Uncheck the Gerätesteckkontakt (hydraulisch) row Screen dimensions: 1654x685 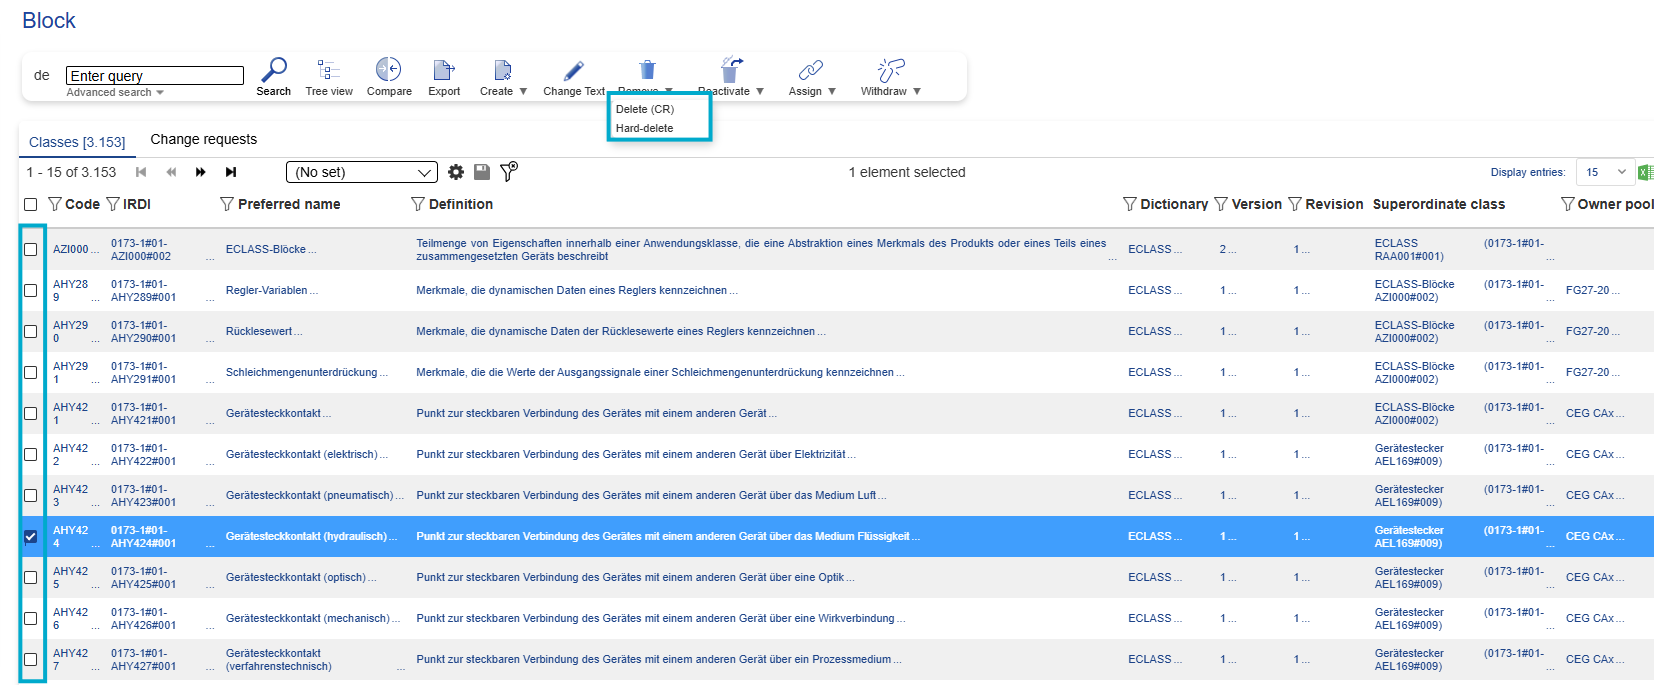pos(31,536)
